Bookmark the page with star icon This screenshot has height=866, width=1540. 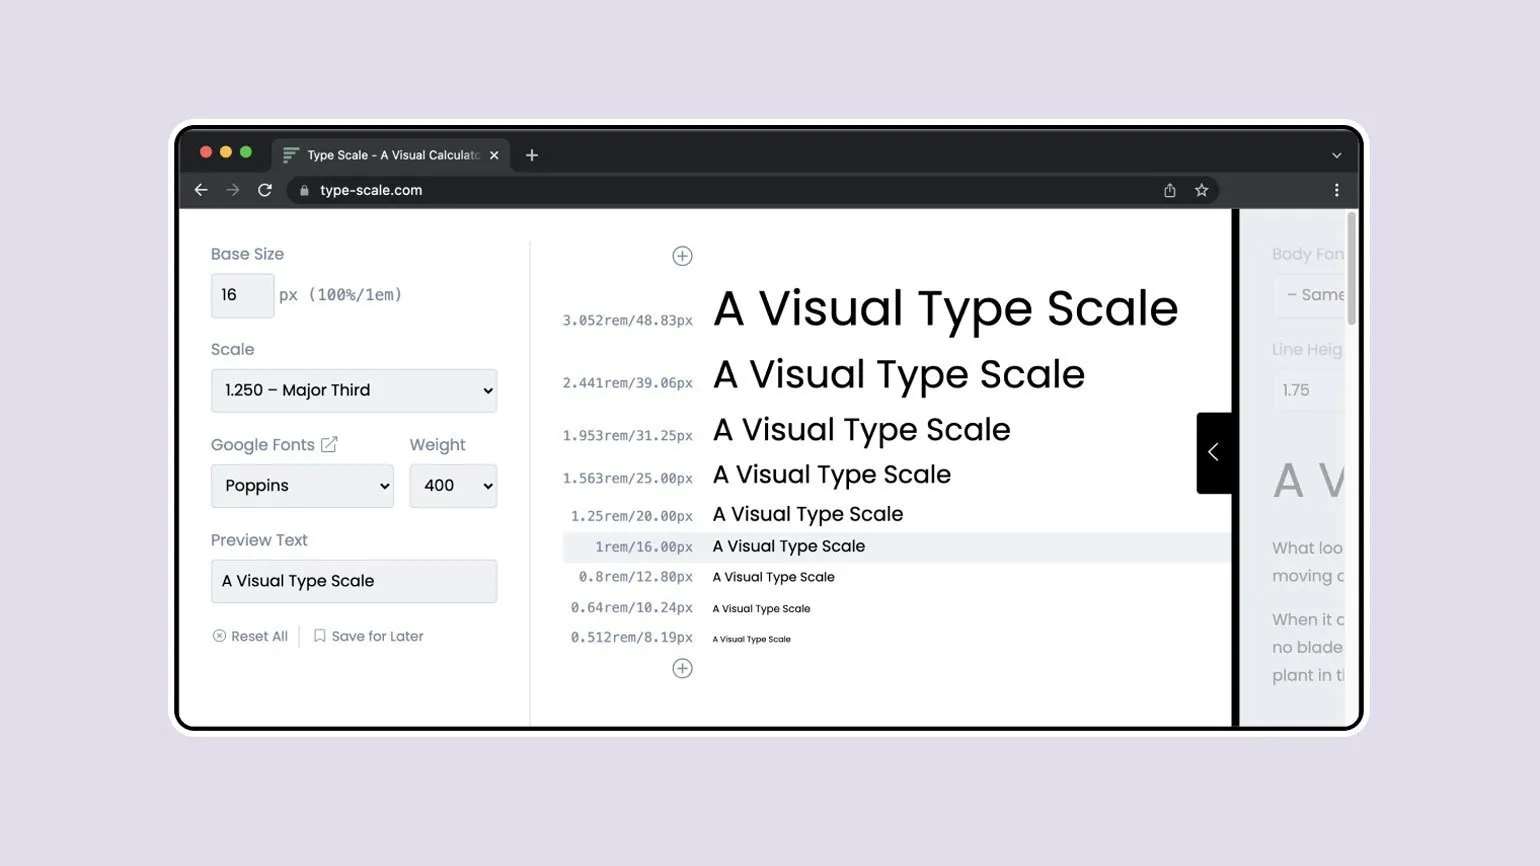tap(1202, 190)
